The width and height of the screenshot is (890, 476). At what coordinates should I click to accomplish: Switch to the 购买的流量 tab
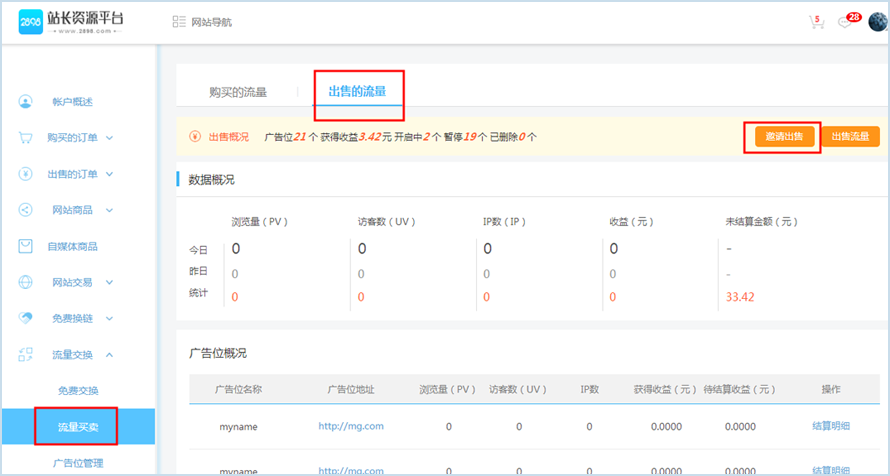point(238,92)
